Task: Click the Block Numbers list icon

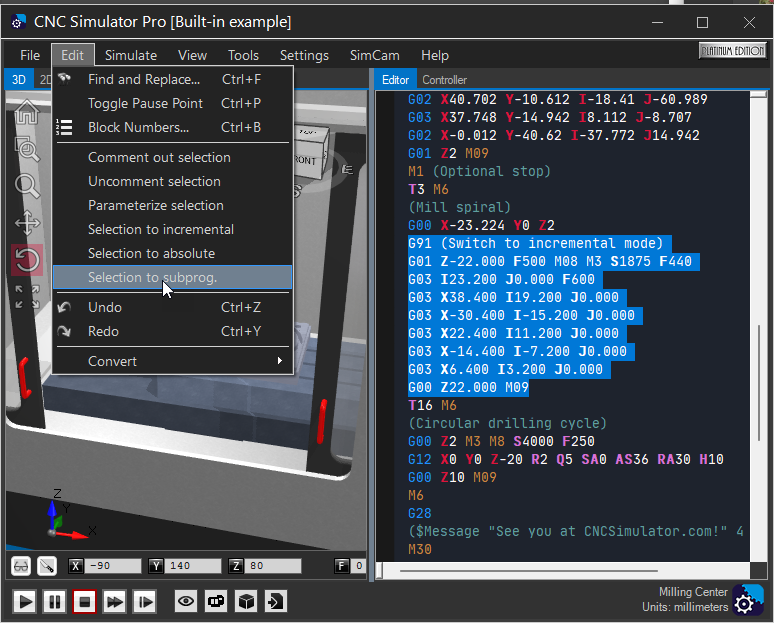Action: pyautogui.click(x=64, y=127)
